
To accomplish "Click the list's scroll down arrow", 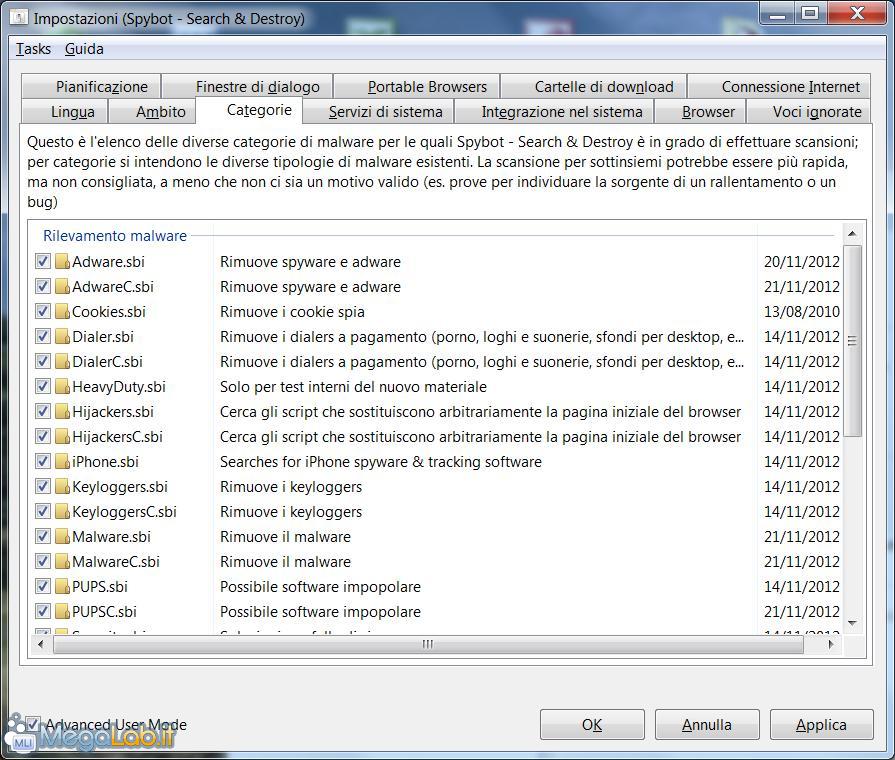I will tap(852, 623).
